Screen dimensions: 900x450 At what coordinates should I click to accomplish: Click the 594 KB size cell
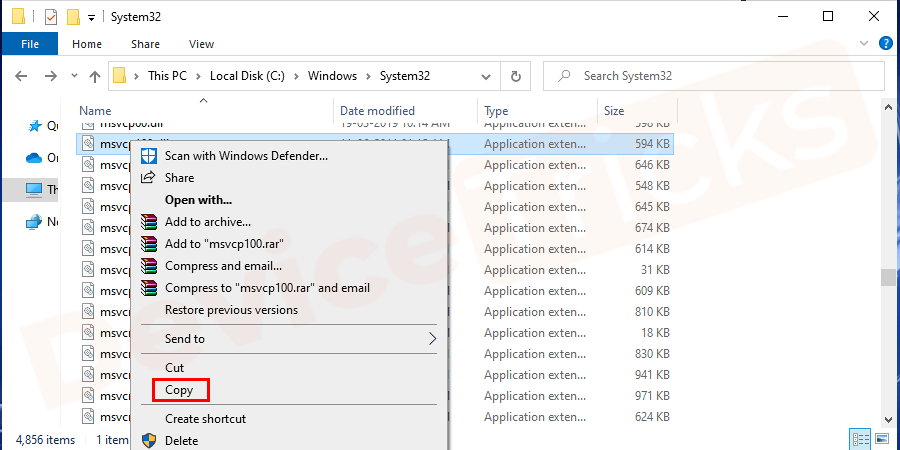[x=652, y=145]
